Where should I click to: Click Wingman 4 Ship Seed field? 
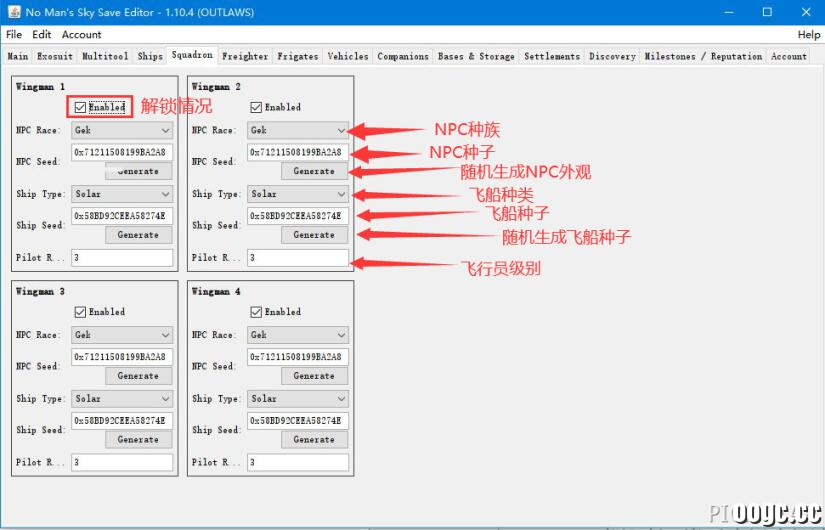point(297,421)
